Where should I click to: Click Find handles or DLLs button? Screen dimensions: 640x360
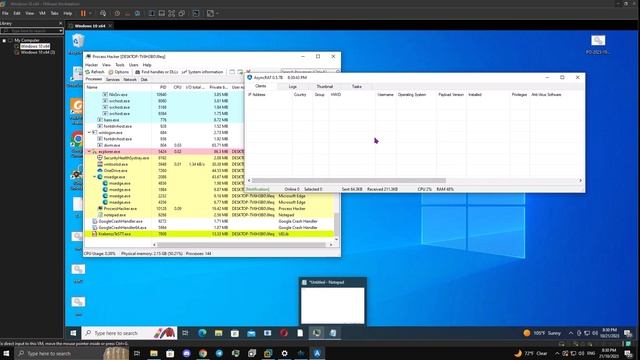[x=157, y=72]
